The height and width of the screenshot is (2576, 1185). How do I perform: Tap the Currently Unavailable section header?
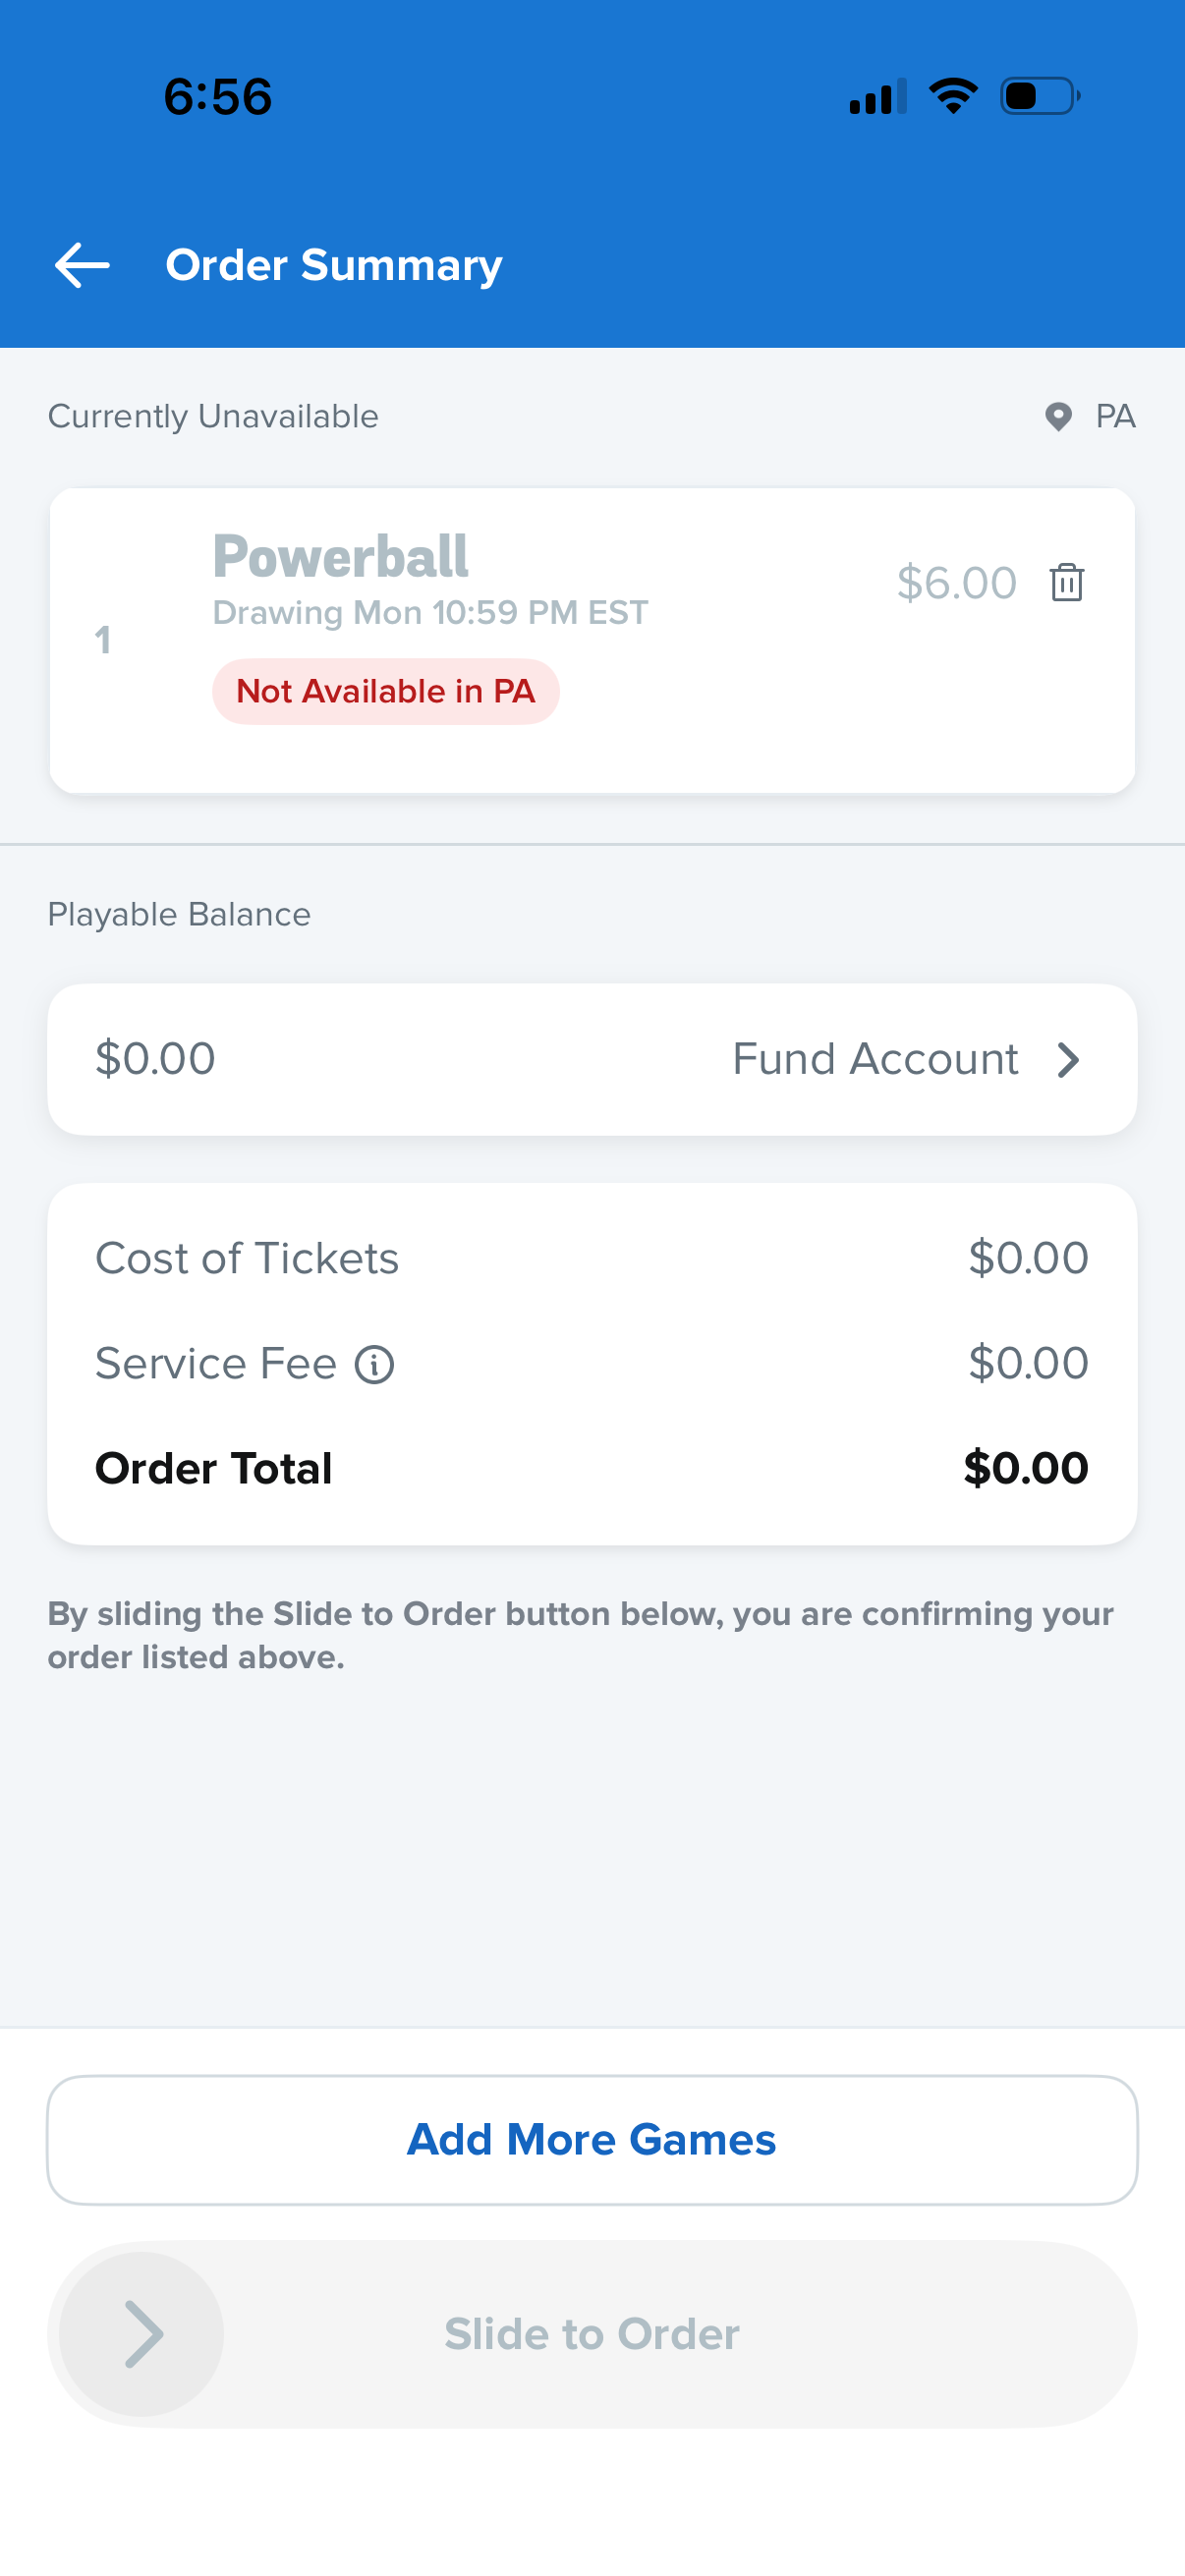212,416
